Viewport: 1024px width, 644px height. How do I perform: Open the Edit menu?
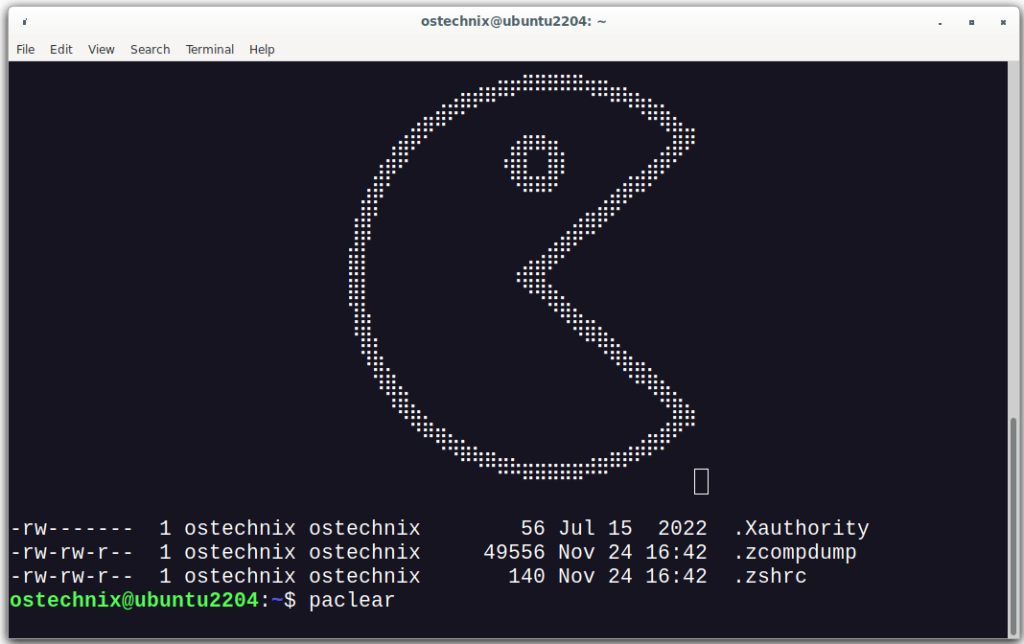(x=61, y=49)
